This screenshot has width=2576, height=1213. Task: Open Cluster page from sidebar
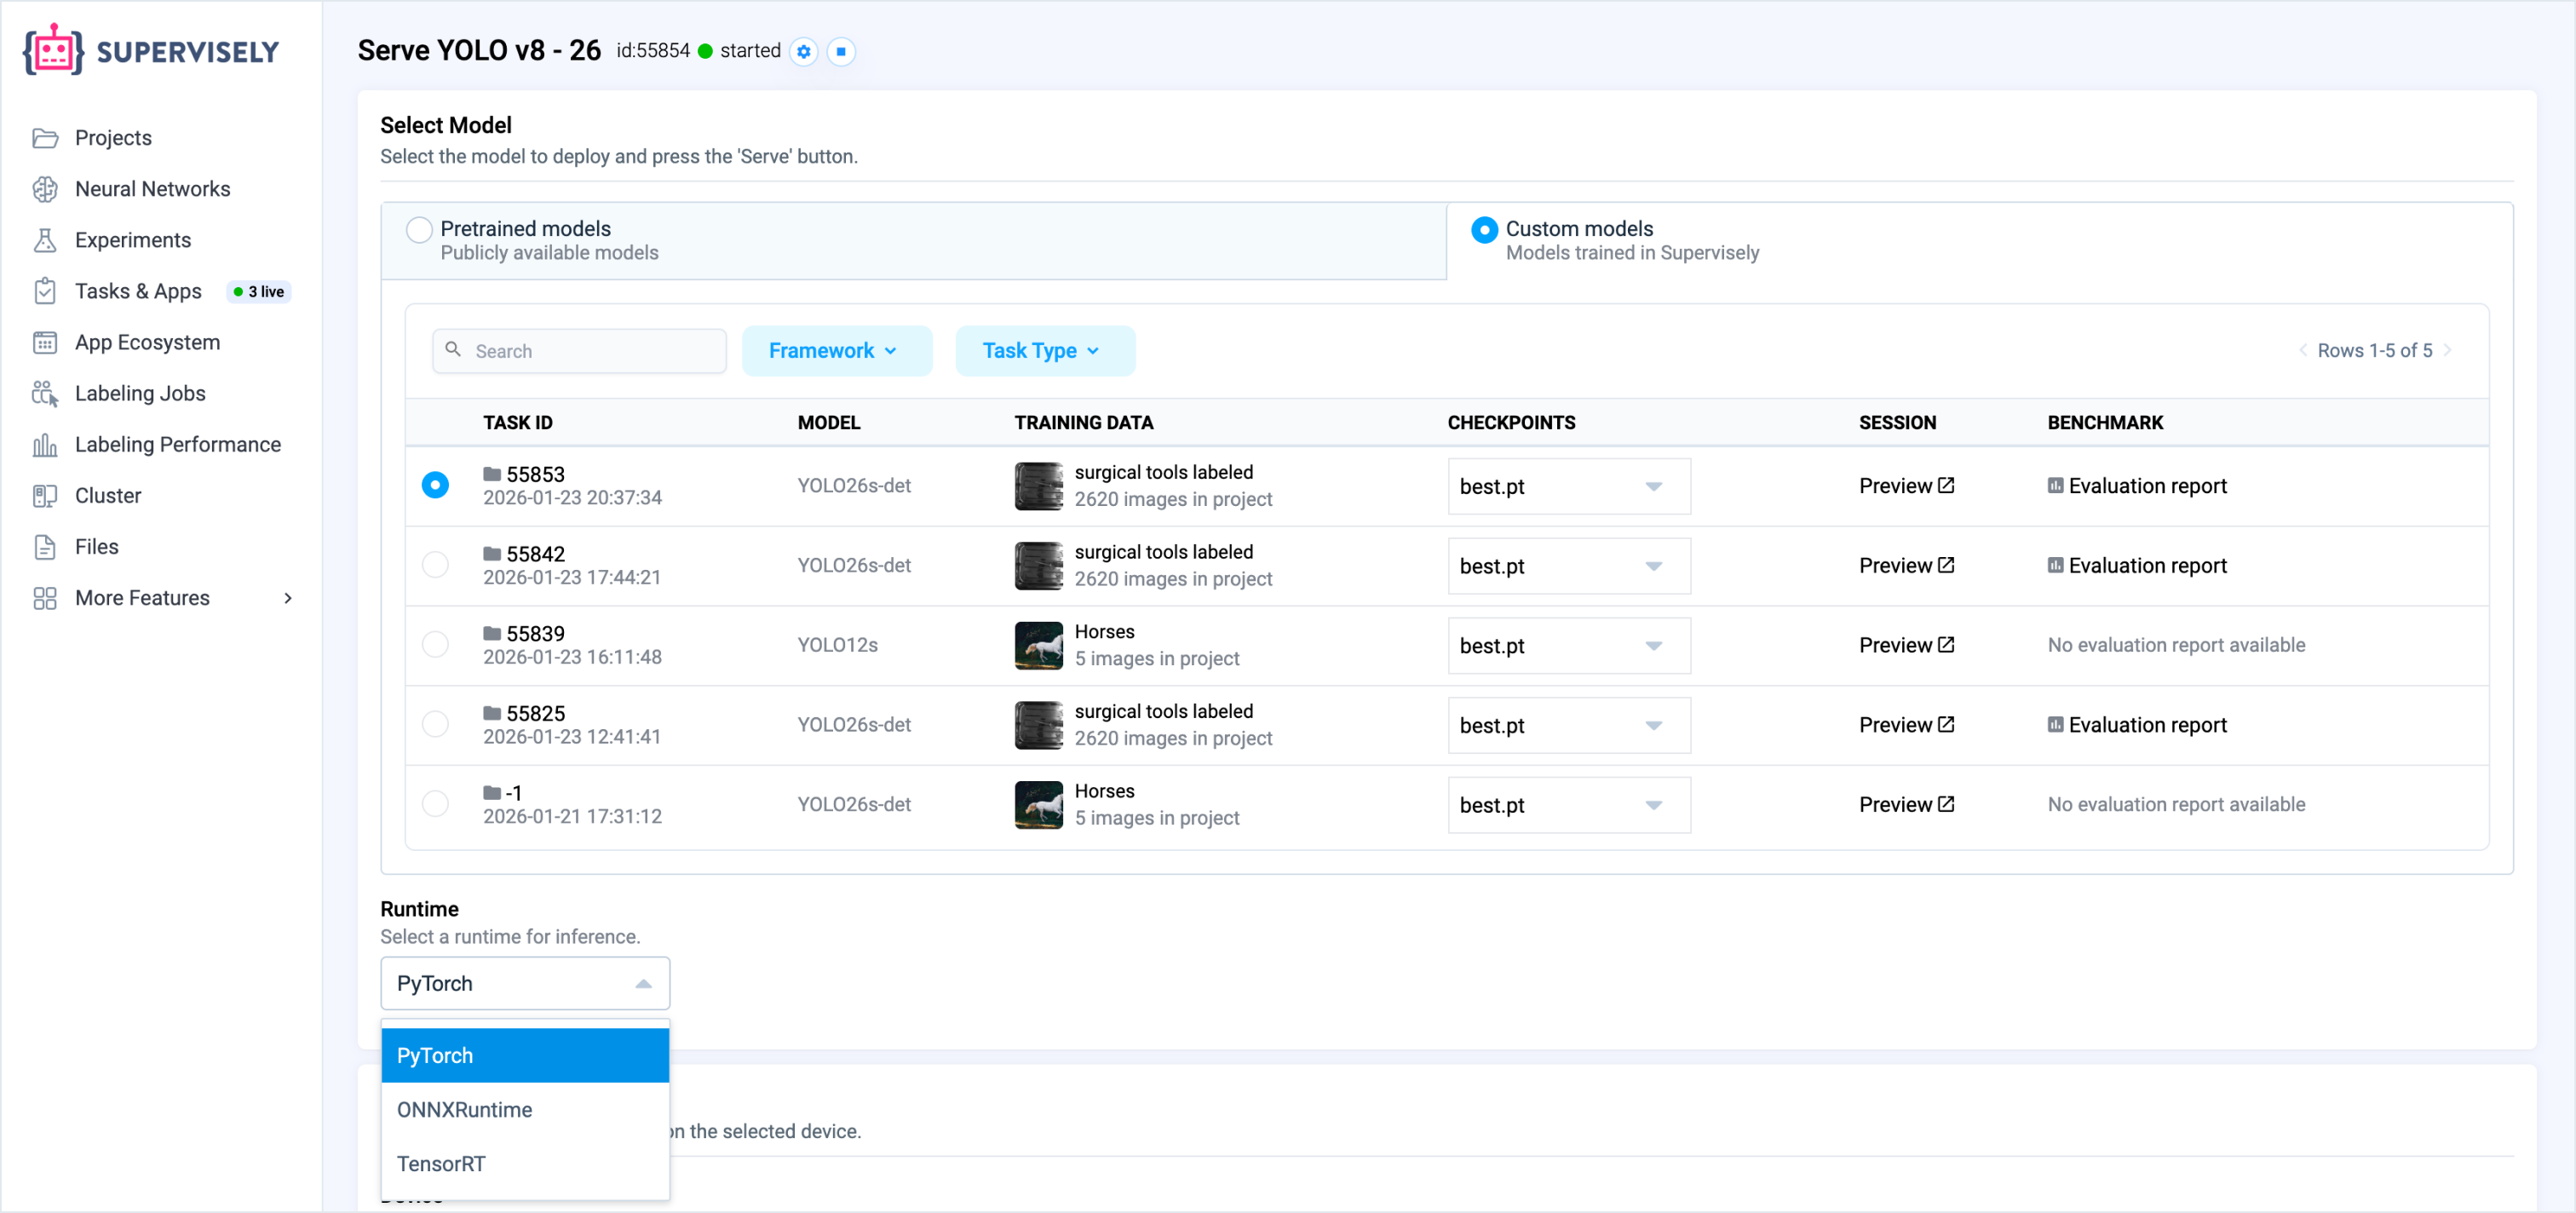pyautogui.click(x=108, y=495)
